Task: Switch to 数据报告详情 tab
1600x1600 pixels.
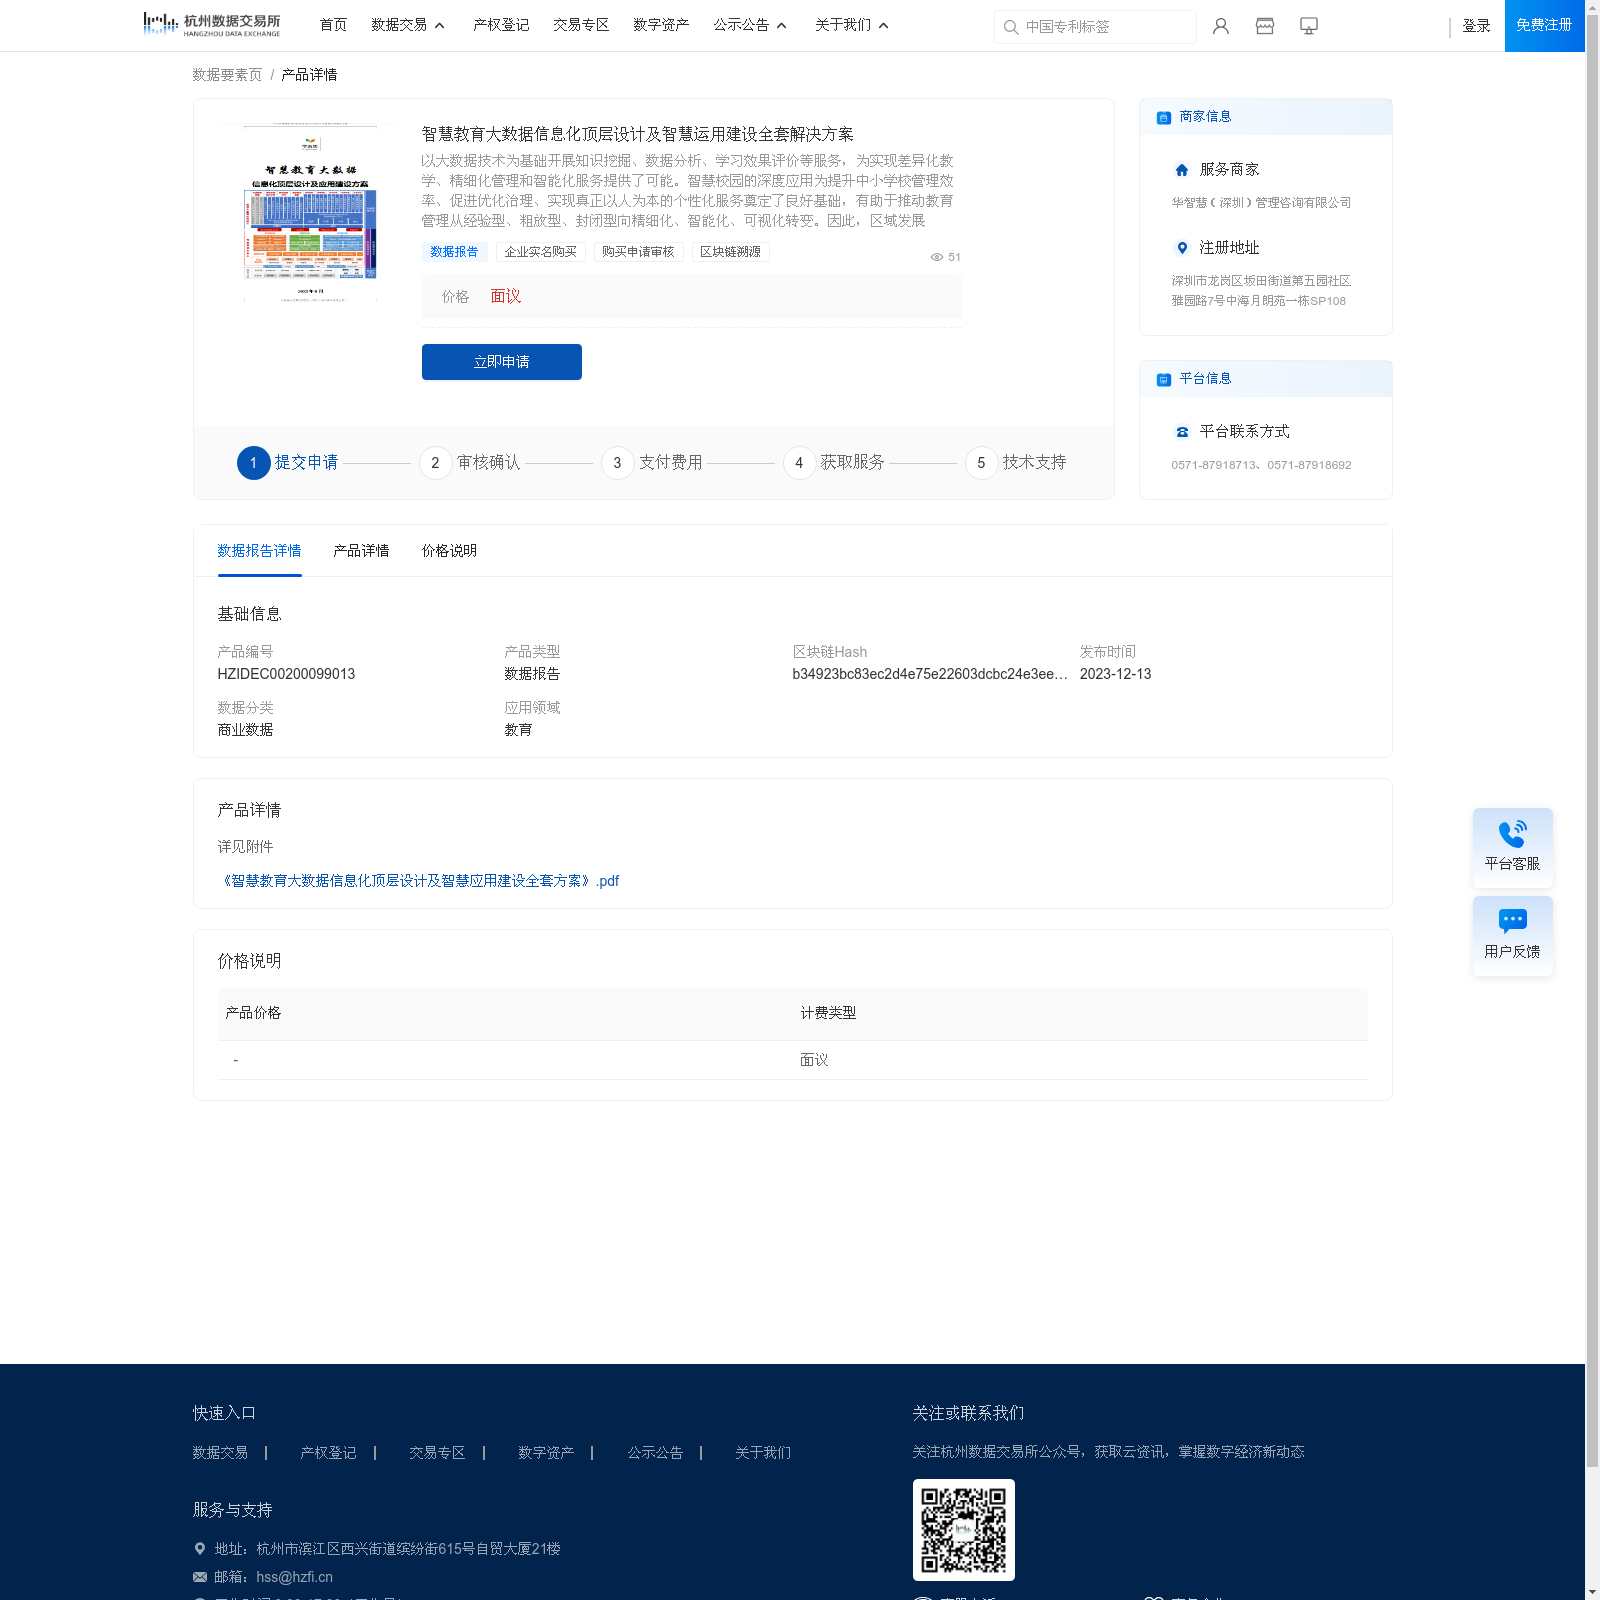Action: pos(260,551)
